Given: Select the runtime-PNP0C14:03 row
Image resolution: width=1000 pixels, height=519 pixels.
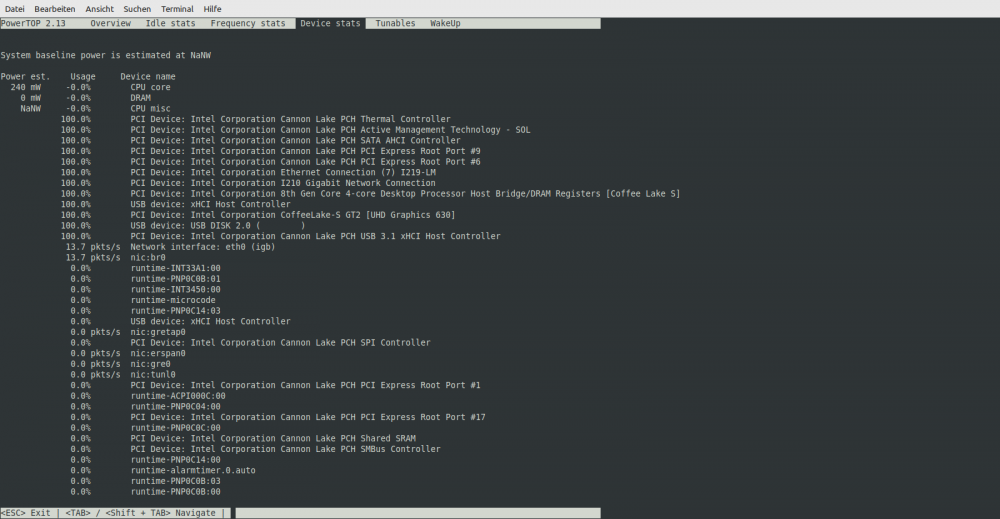Looking at the screenshot, I should pyautogui.click(x=145, y=311).
